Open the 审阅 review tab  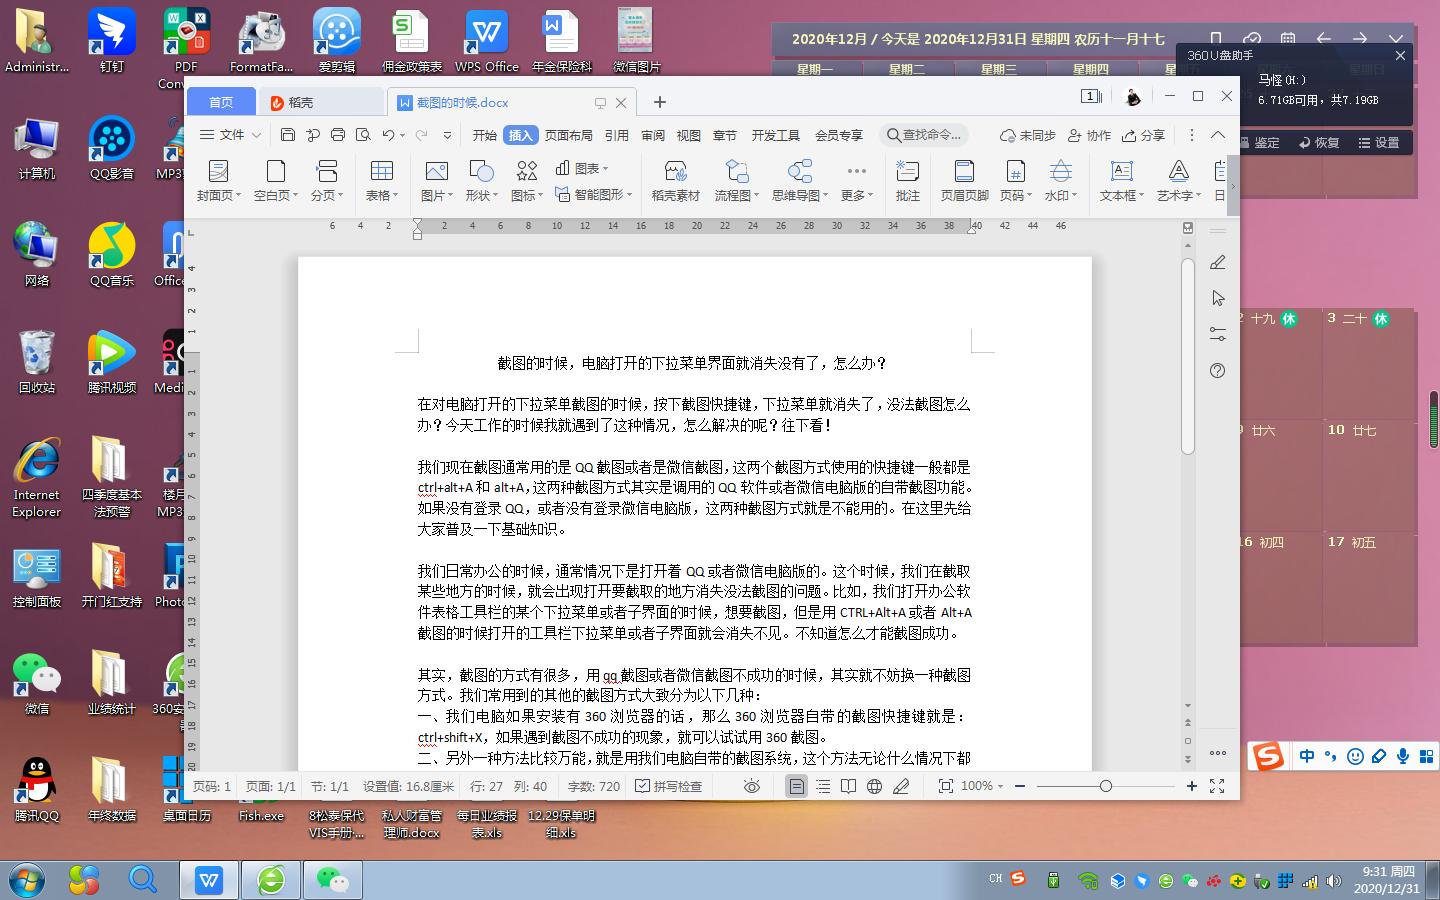pyautogui.click(x=653, y=135)
